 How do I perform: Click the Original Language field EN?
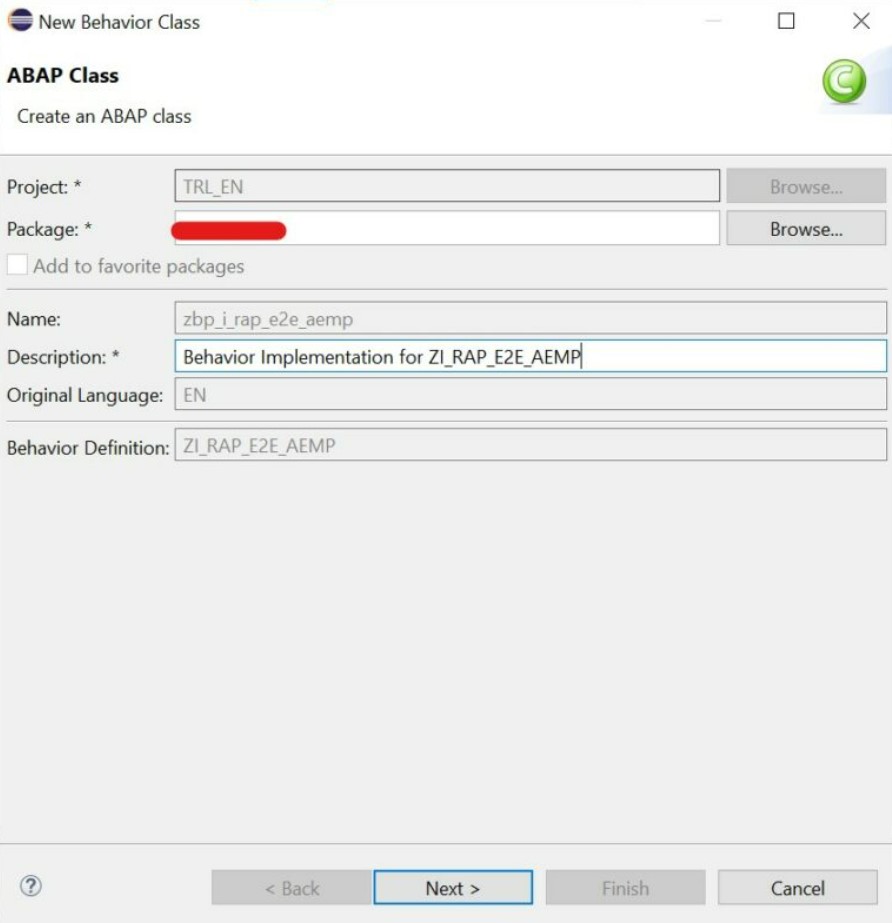pyautogui.click(x=530, y=395)
